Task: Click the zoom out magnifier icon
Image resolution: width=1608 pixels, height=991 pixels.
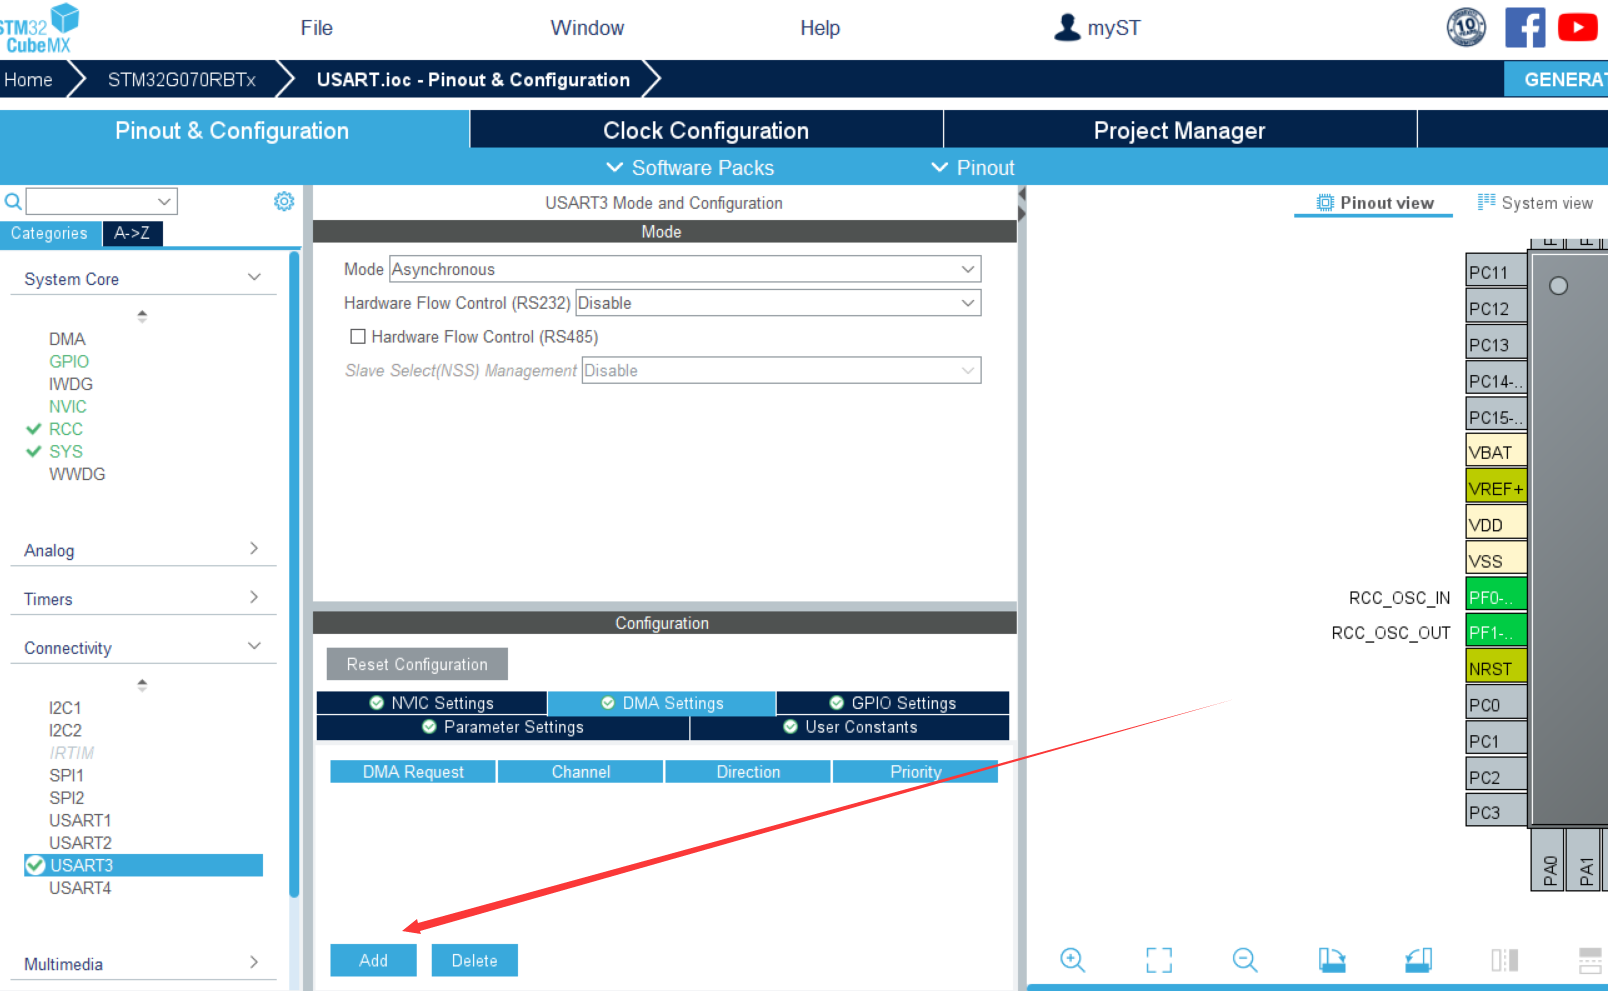Action: click(x=1244, y=960)
